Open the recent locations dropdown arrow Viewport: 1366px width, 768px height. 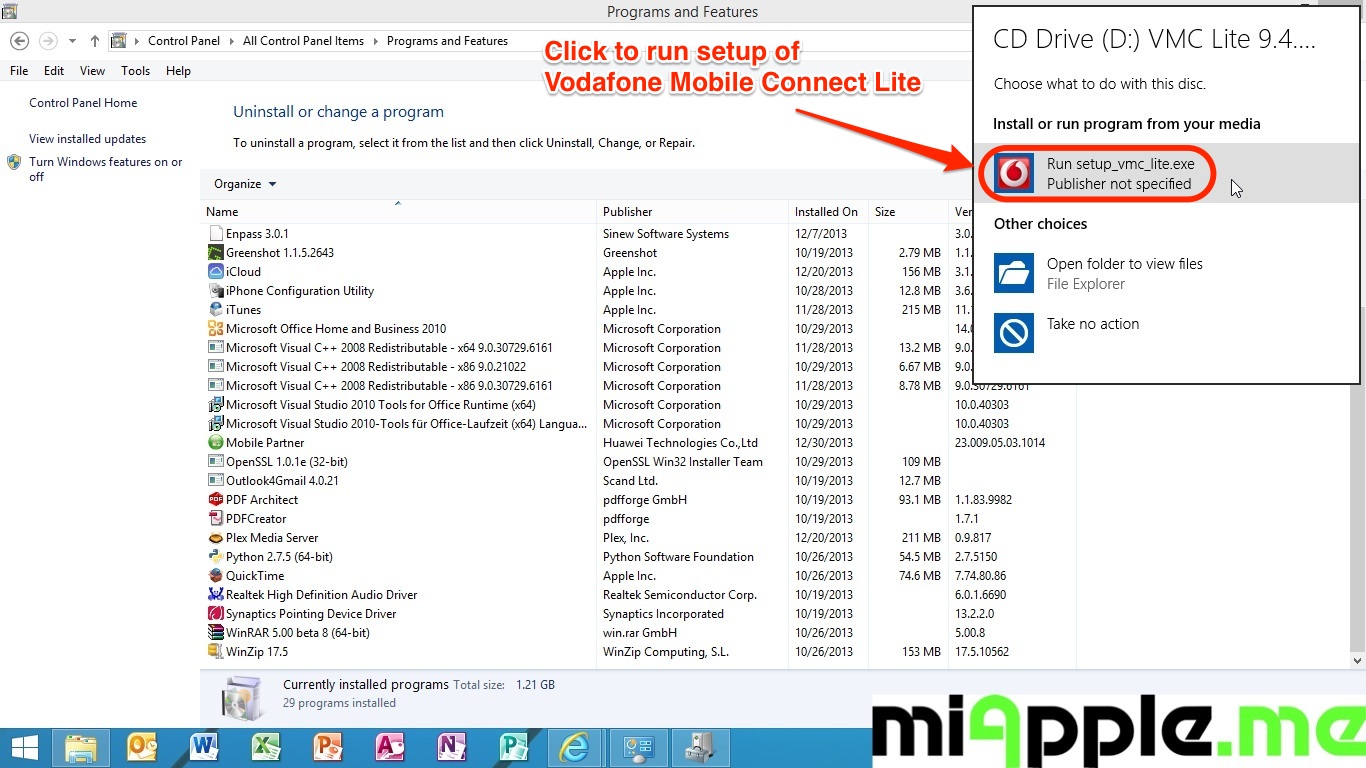tap(72, 41)
